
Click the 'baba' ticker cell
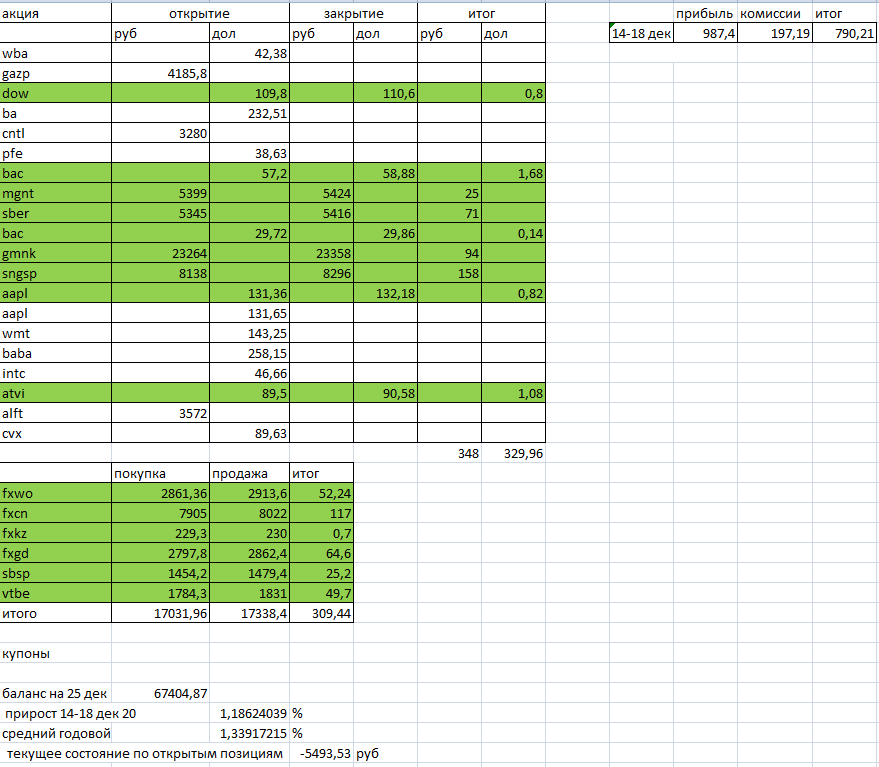(x=55, y=353)
